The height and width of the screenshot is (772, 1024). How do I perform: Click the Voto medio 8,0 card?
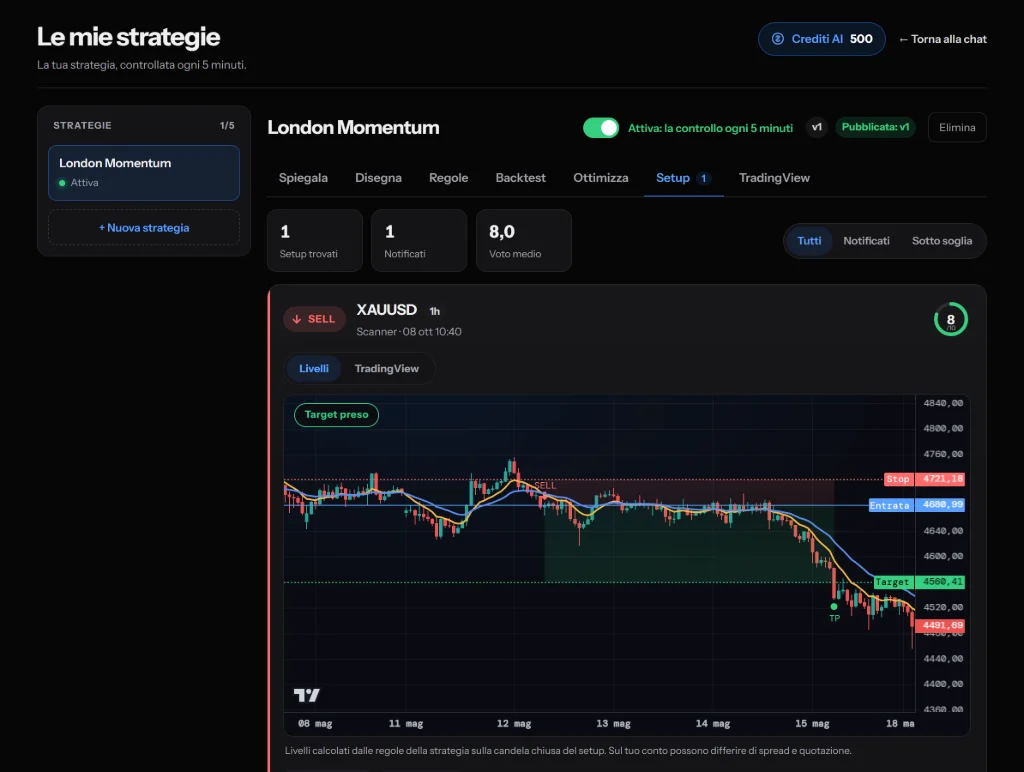pyautogui.click(x=524, y=240)
